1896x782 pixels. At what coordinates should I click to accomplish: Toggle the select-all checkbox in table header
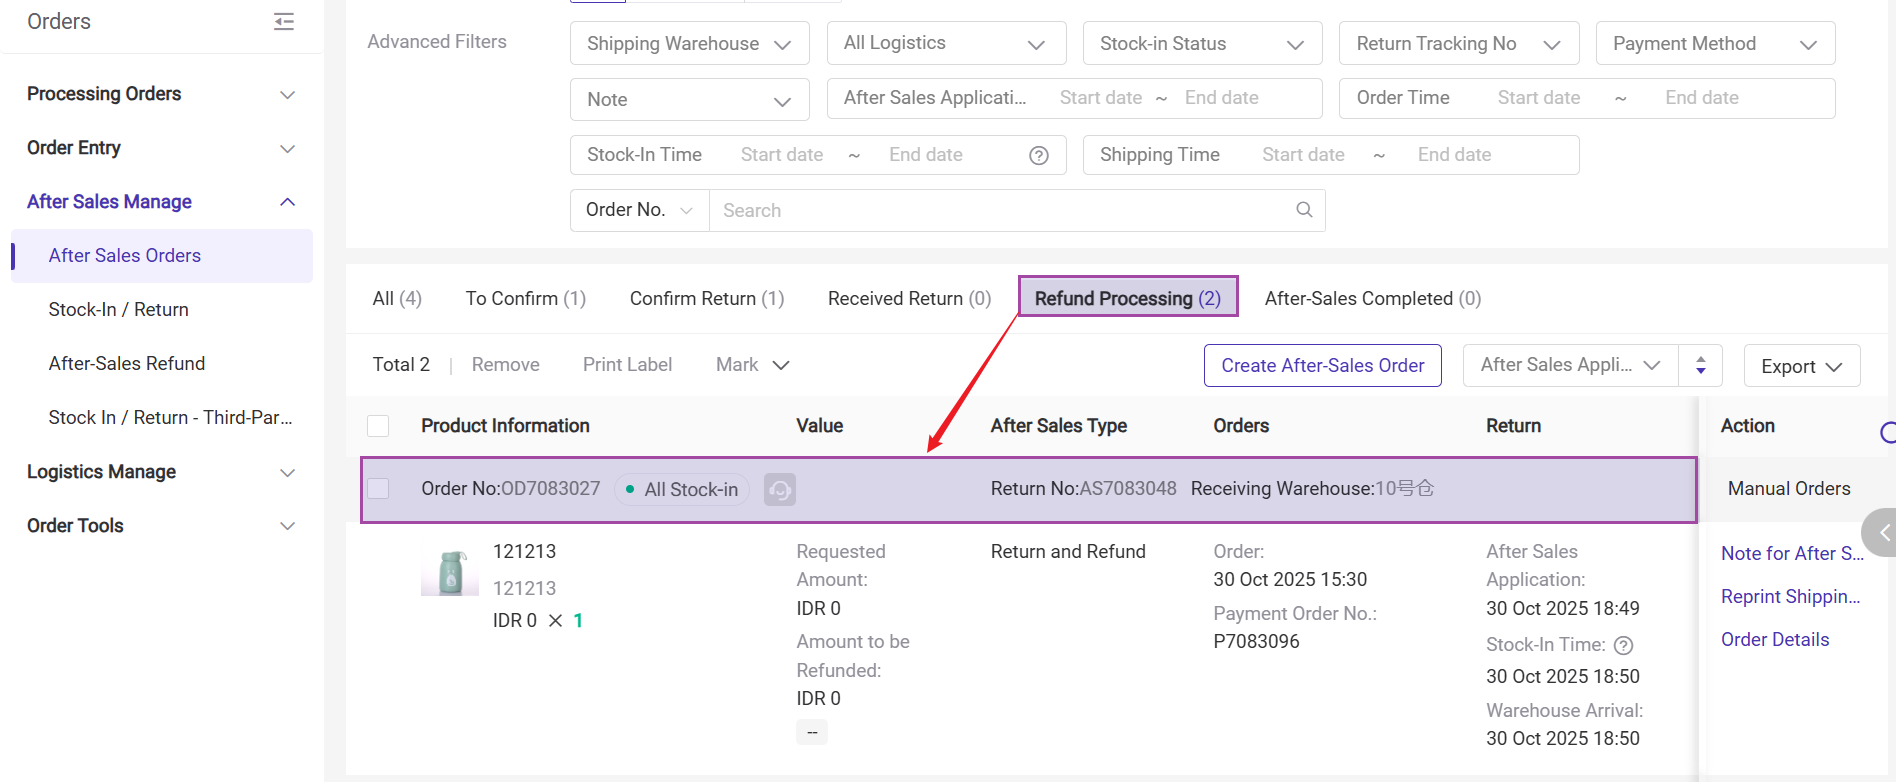click(378, 426)
